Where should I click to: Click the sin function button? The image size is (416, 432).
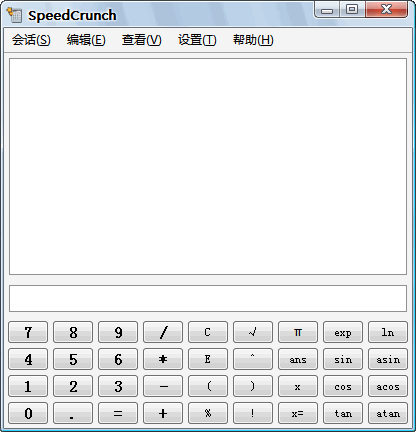[x=343, y=359]
